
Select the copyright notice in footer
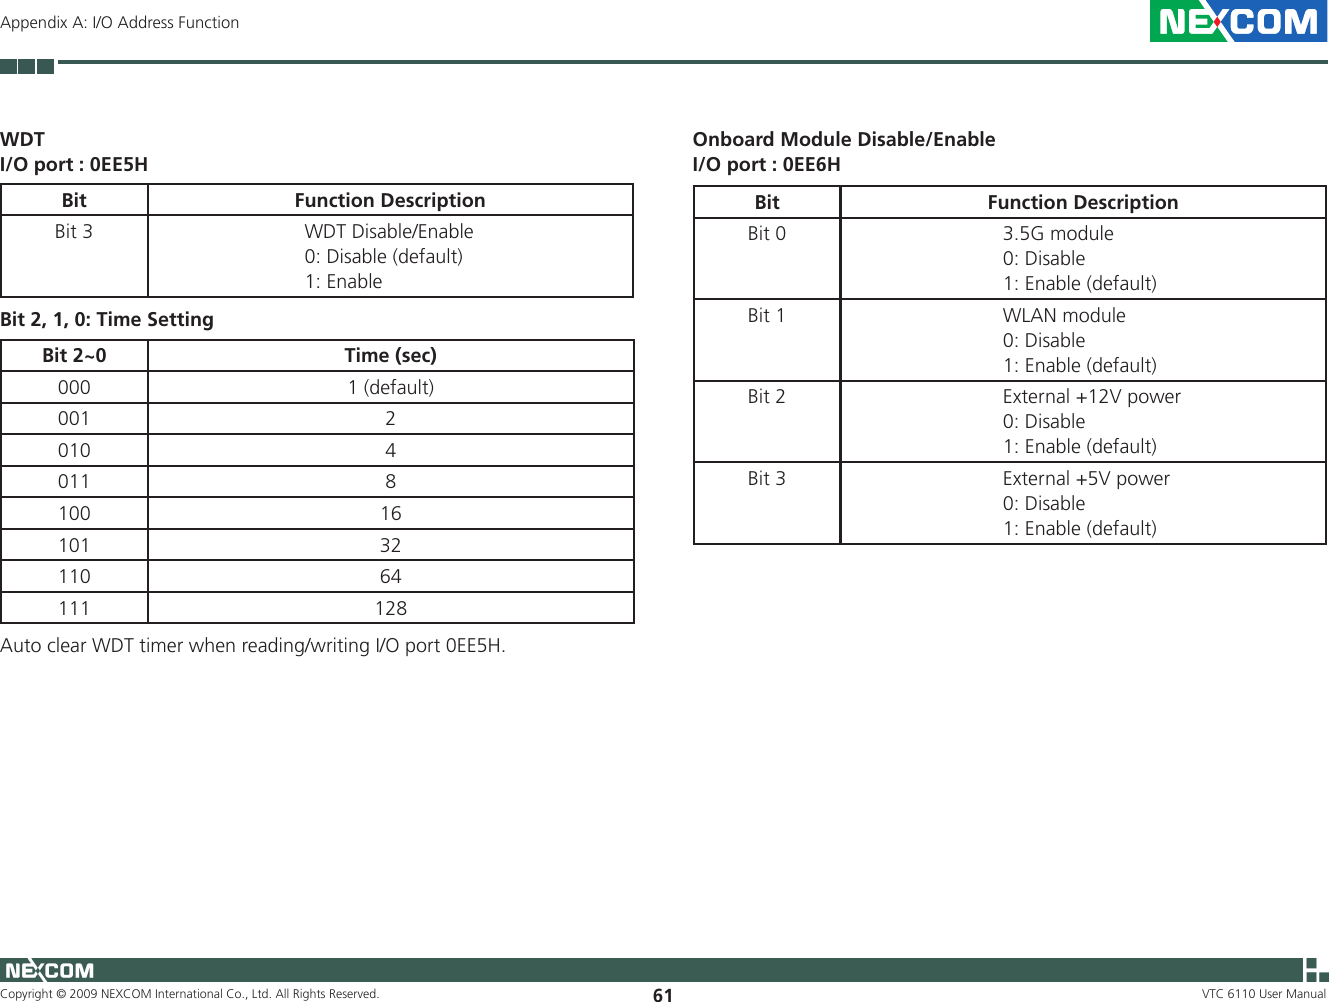point(190,994)
